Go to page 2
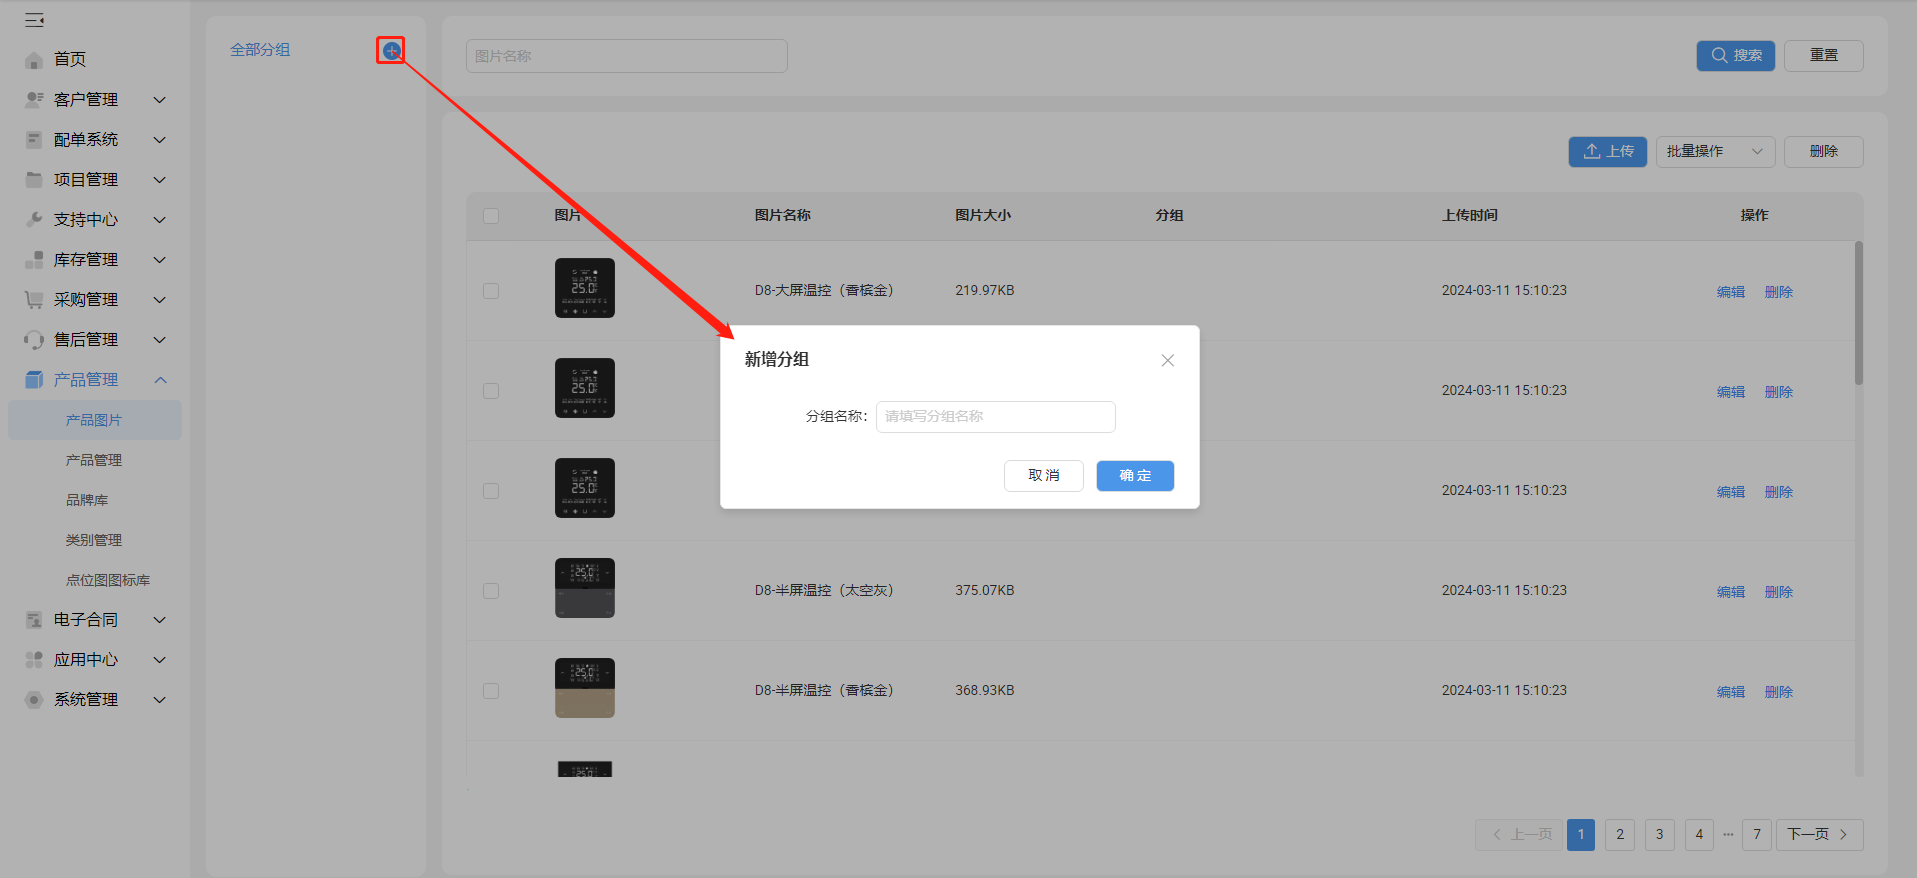The image size is (1917, 878). (1620, 835)
